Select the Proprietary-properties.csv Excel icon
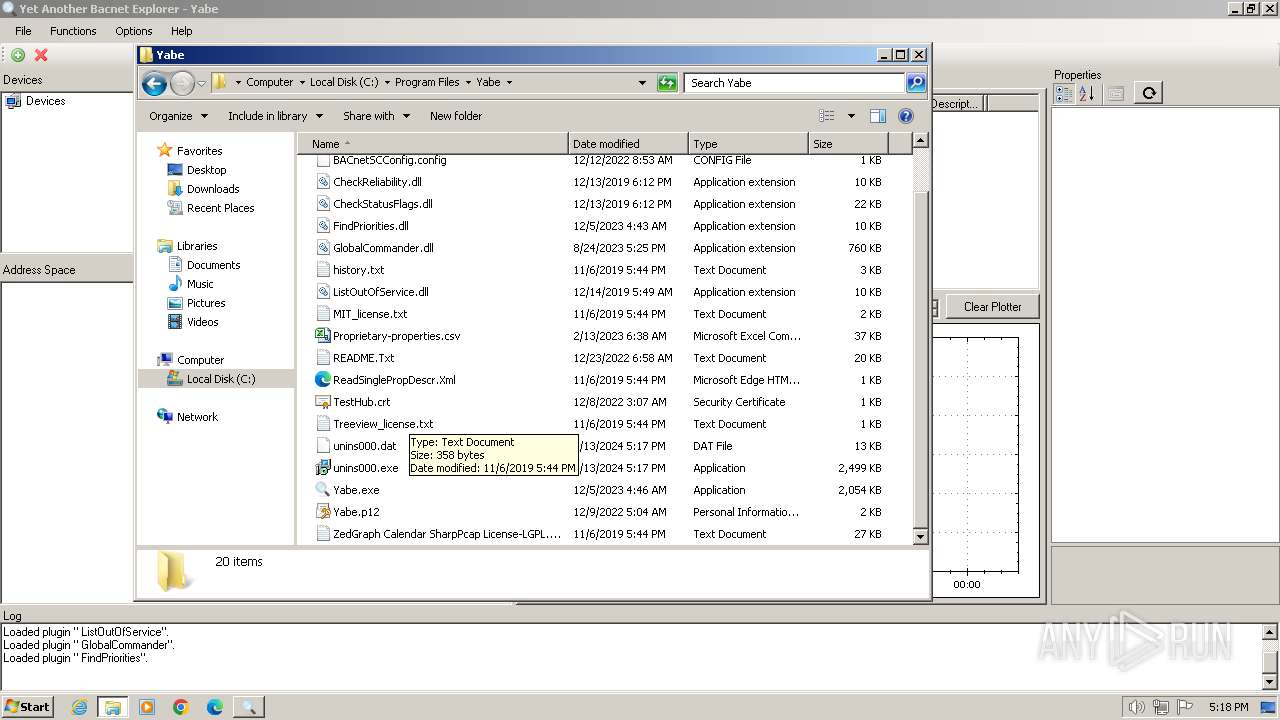The height and width of the screenshot is (720, 1280). pos(322,336)
